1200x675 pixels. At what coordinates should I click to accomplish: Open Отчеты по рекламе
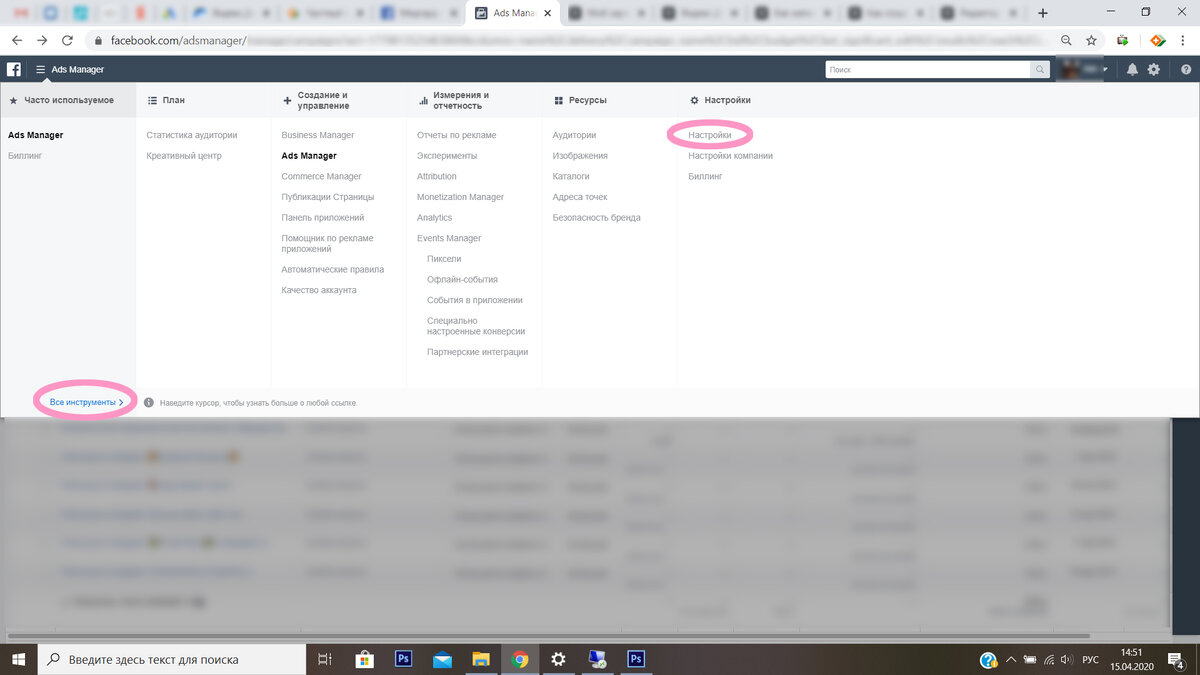tap(457, 135)
